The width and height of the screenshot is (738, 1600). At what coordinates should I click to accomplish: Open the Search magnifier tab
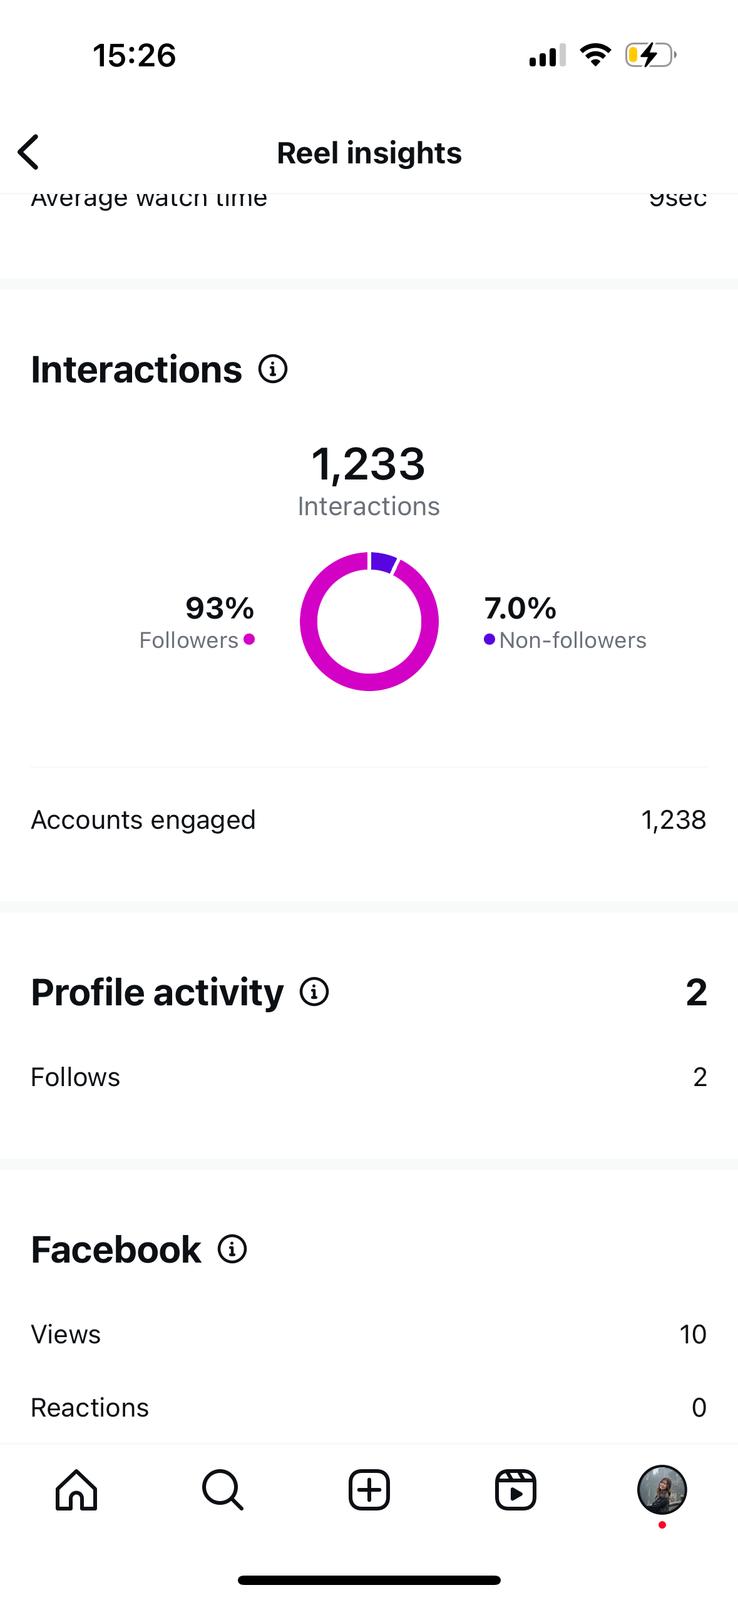tap(222, 1490)
